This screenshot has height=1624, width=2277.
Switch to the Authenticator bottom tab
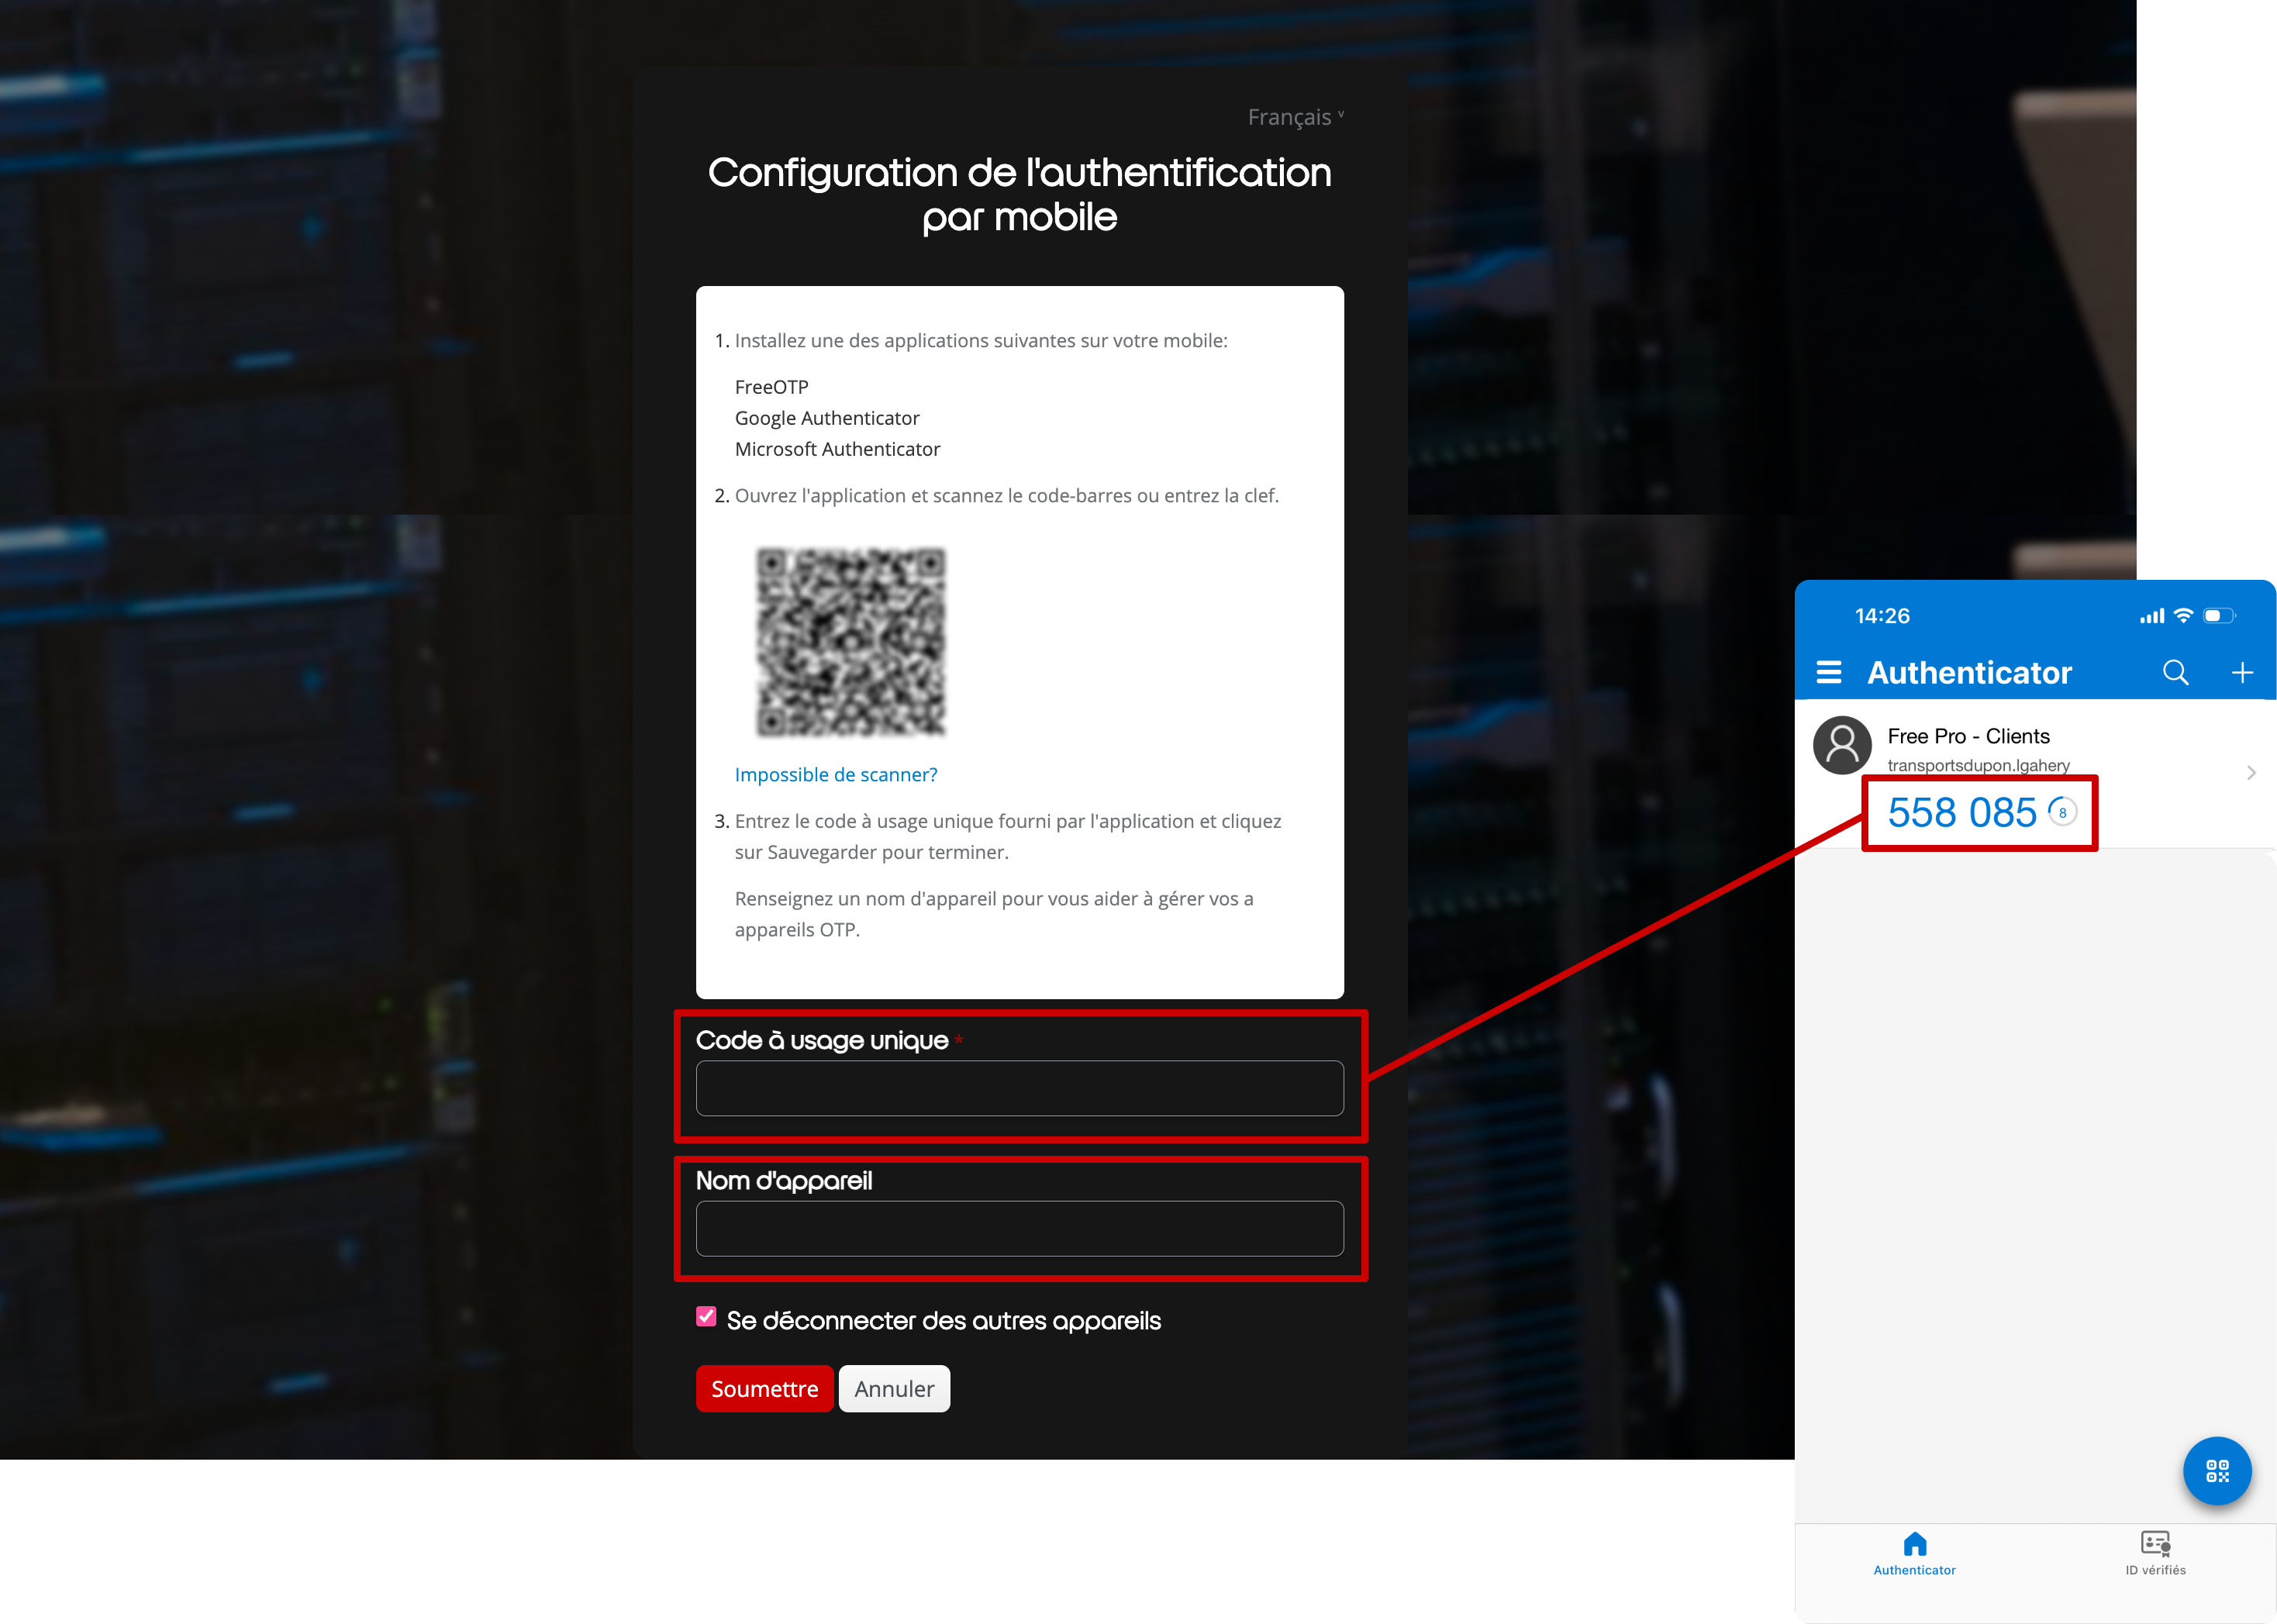[1914, 1553]
